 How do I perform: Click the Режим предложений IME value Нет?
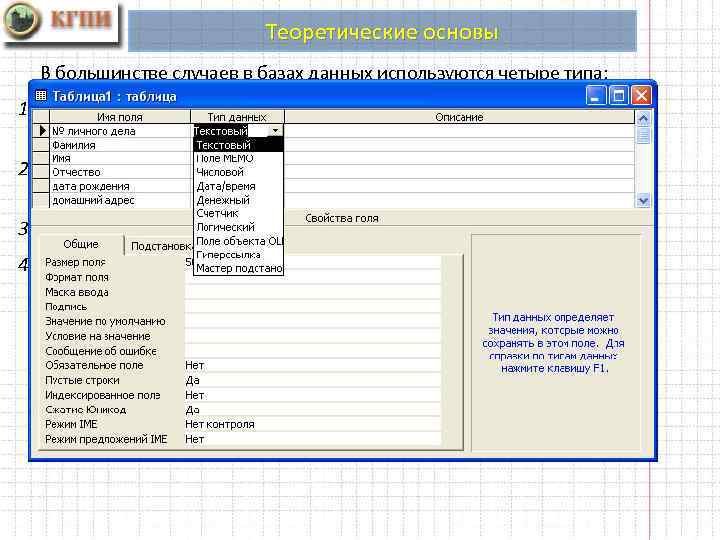pos(312,439)
